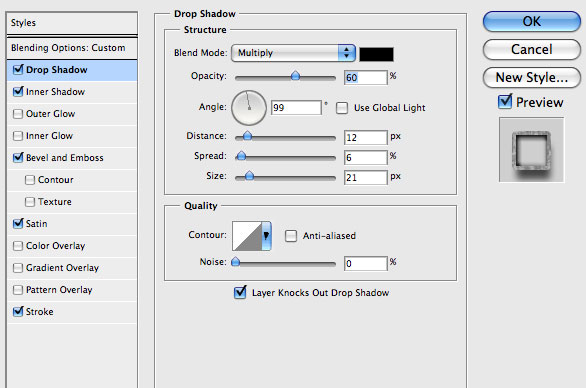Select the Drop Shadow row label
This screenshot has width=586, height=388.
[57, 70]
